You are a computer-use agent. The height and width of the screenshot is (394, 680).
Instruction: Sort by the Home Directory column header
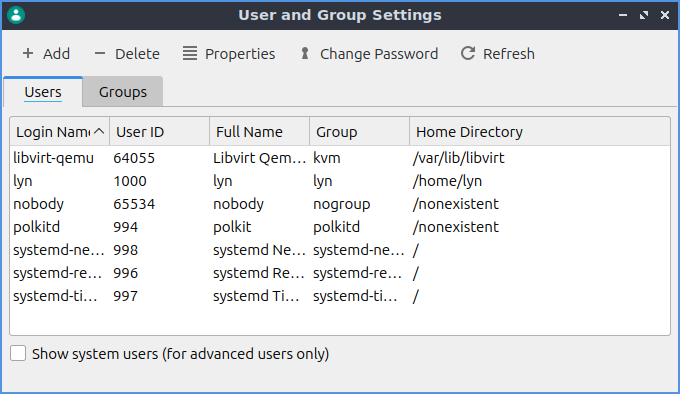539,131
